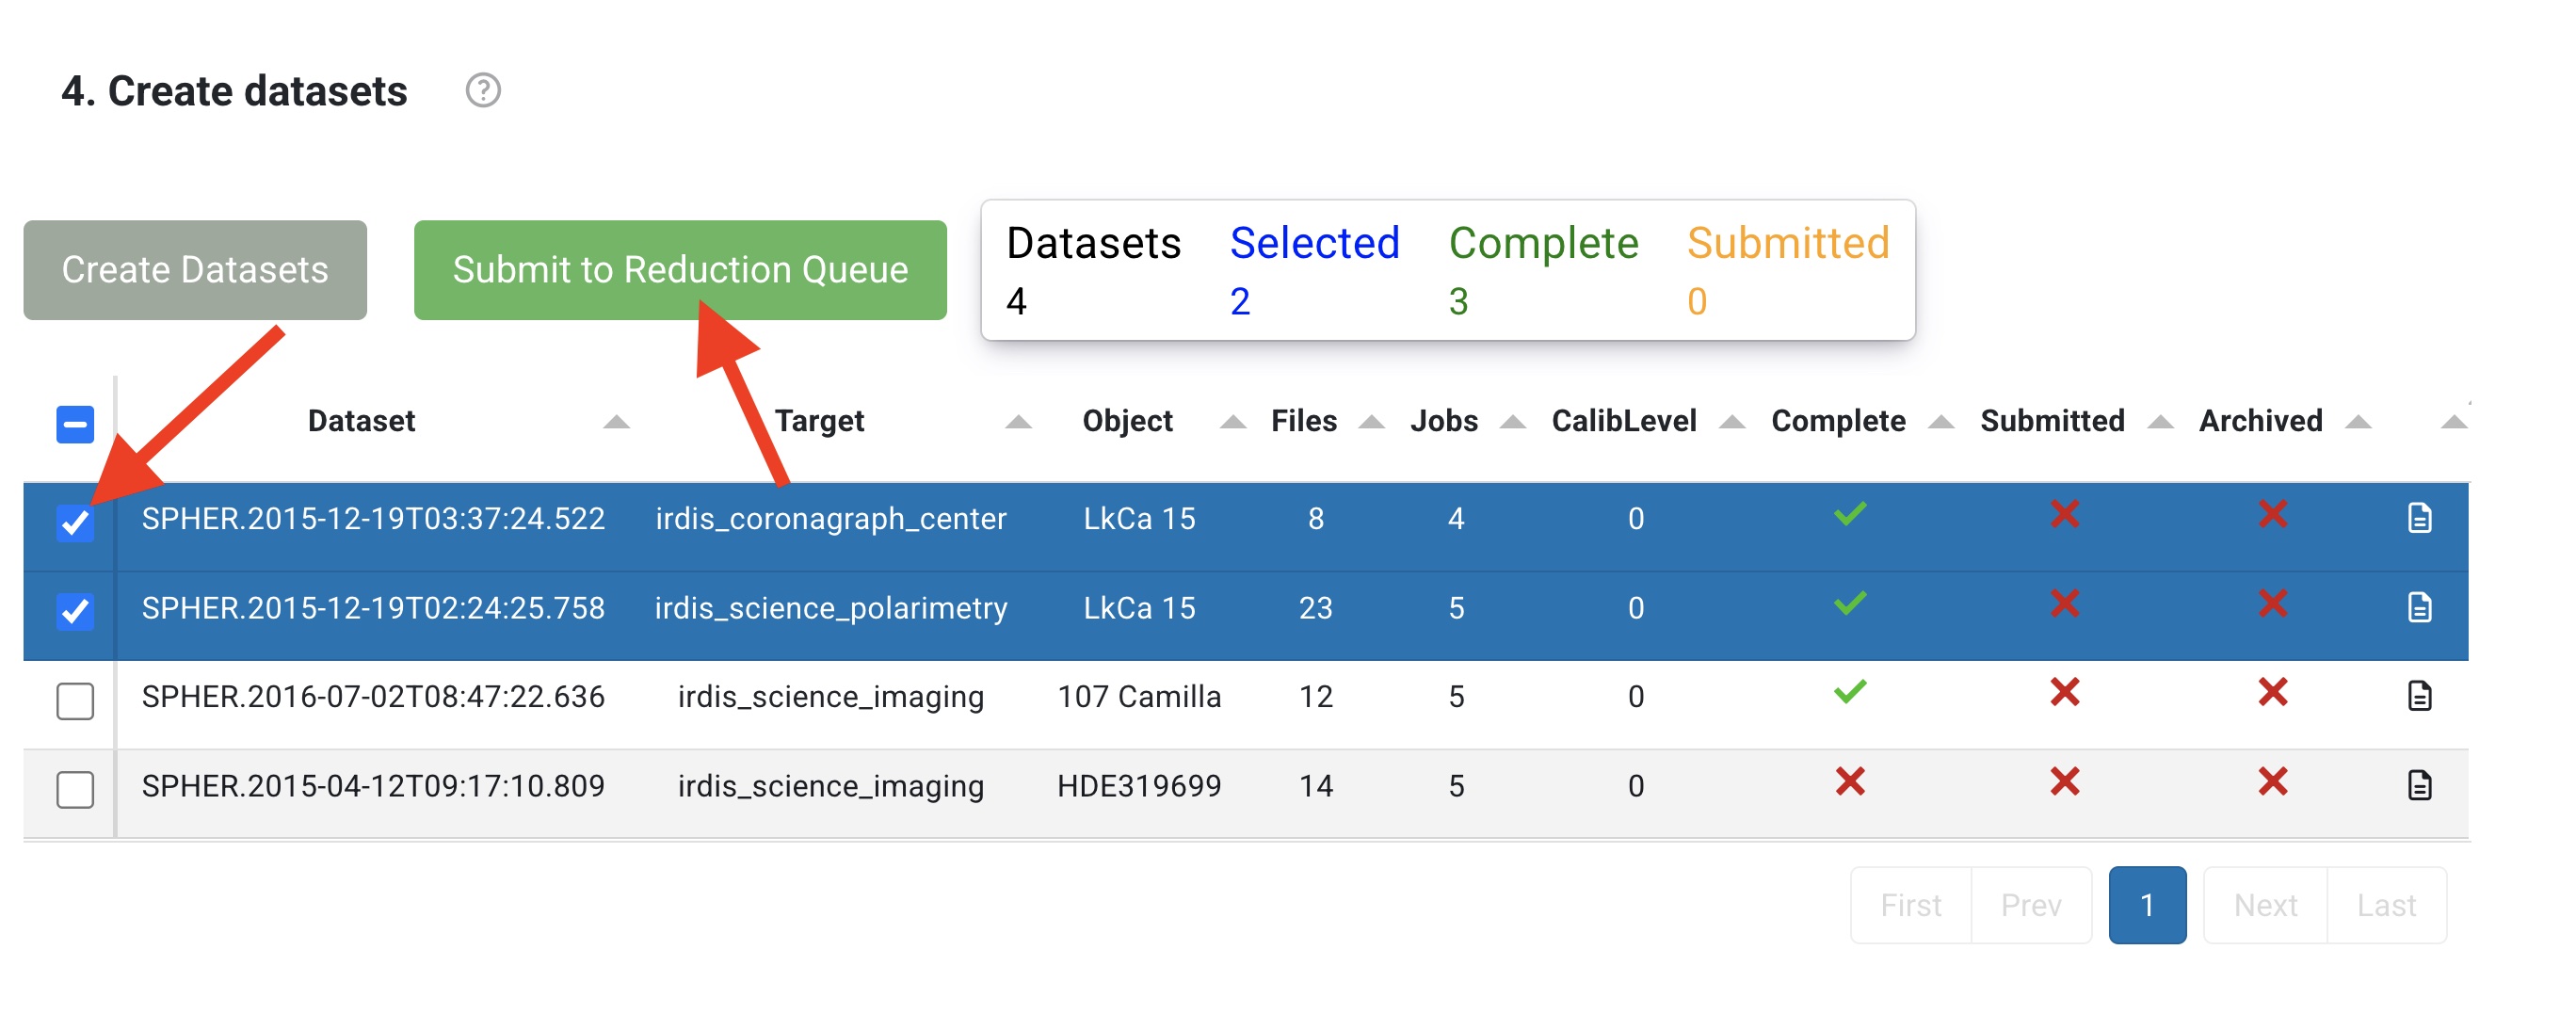This screenshot has height=1030, width=2576.
Task: Sort table by Target column
Action: coord(1018,422)
